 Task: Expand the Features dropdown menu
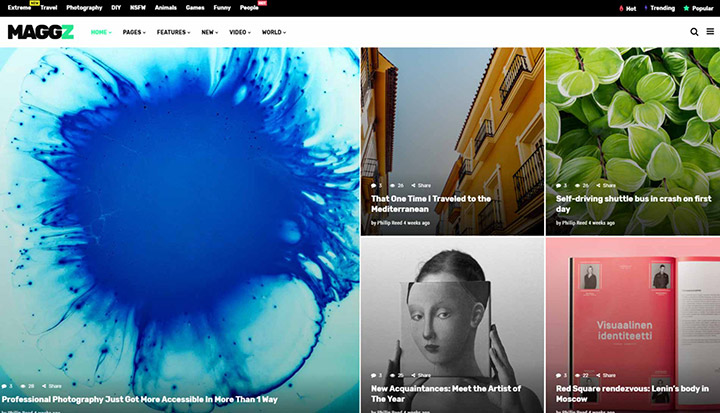click(x=174, y=32)
